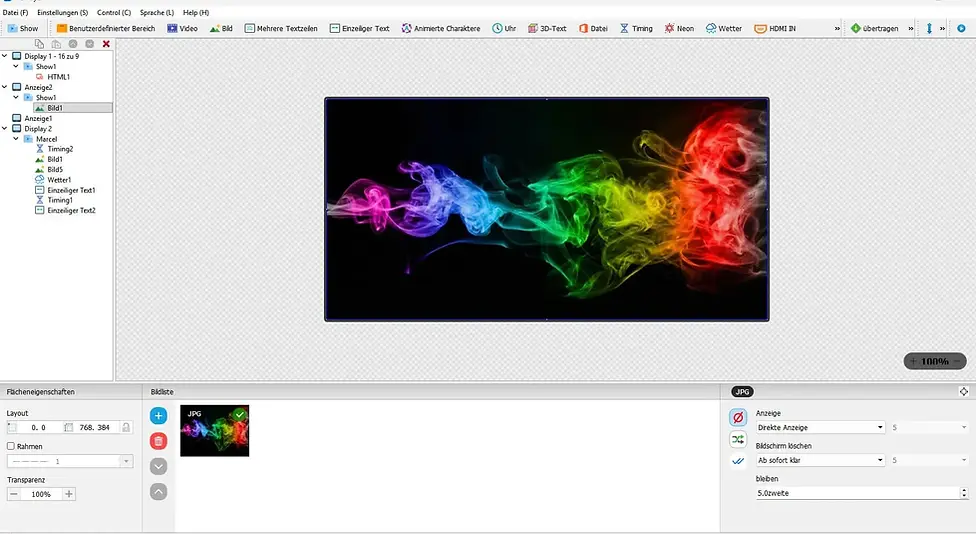Insert a Neon element

pyautogui.click(x=679, y=29)
